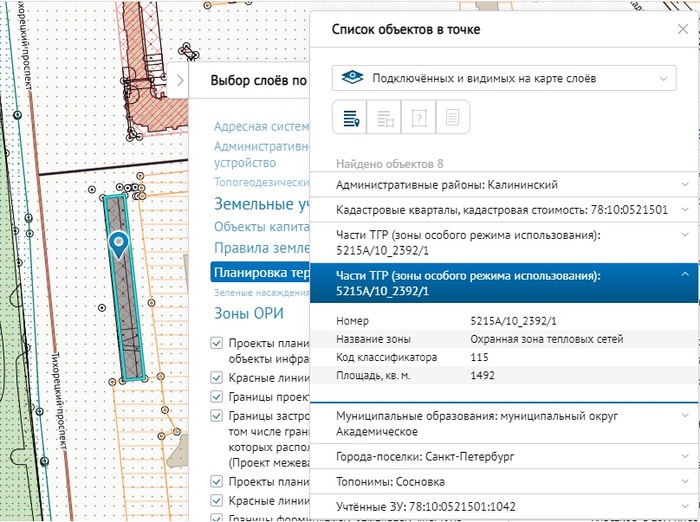
Task: Expand 'Учтённые ЗУ: 78:10:0521501:1042' entry
Action: point(503,507)
